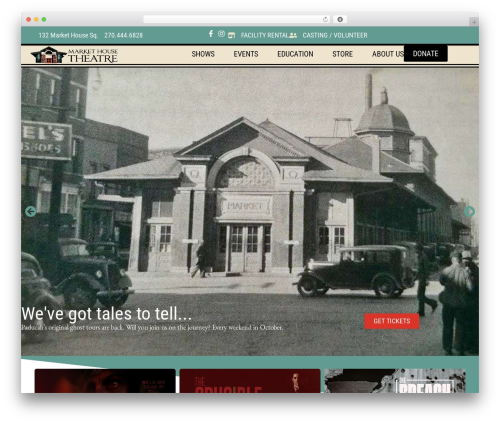This screenshot has height=423, width=500.
Task: Reload page via browser refresh icon
Action: pos(325,19)
